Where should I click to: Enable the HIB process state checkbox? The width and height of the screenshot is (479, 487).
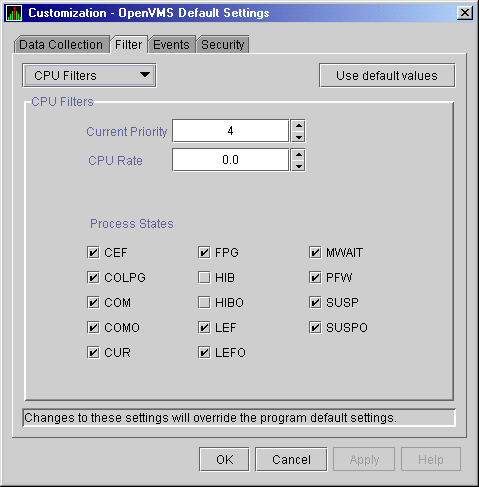[x=204, y=277]
